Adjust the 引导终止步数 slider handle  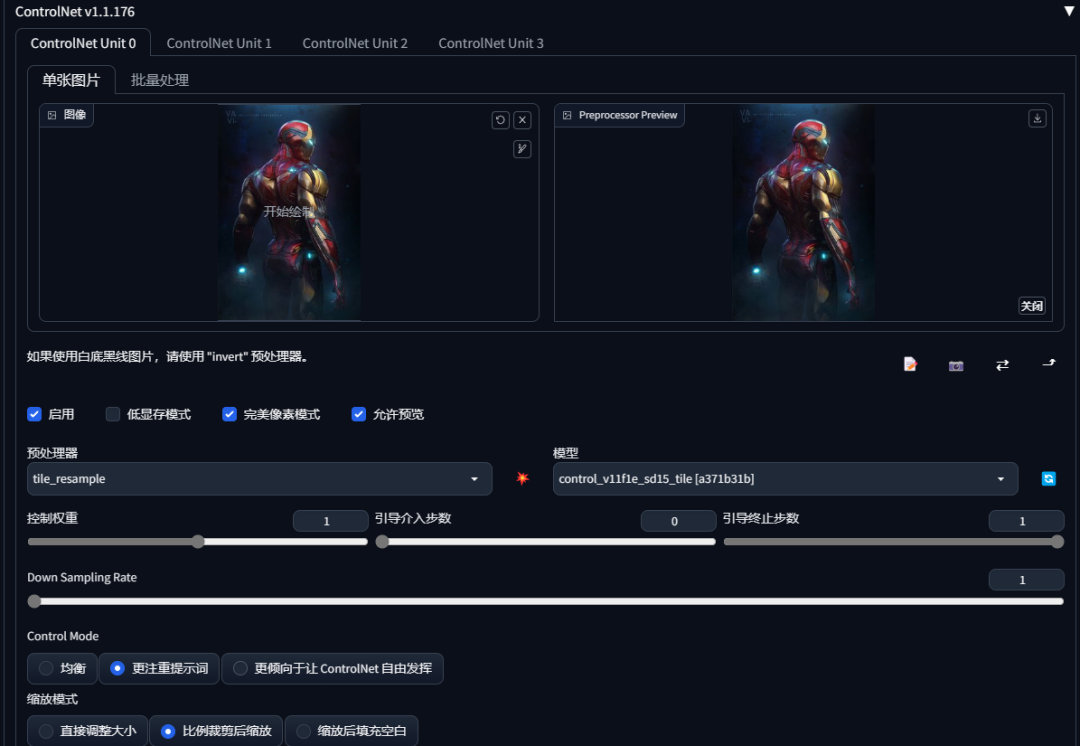1057,542
